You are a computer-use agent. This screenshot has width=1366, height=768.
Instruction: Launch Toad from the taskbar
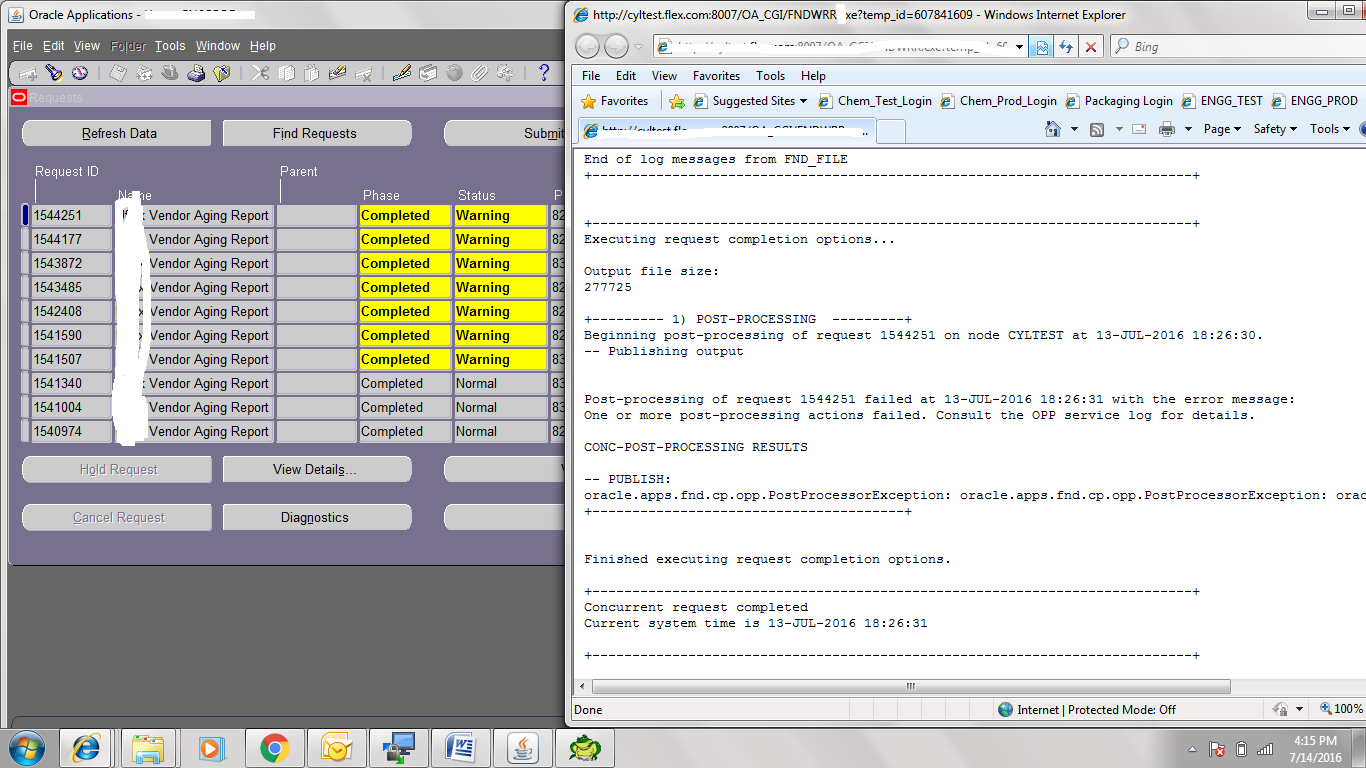585,746
